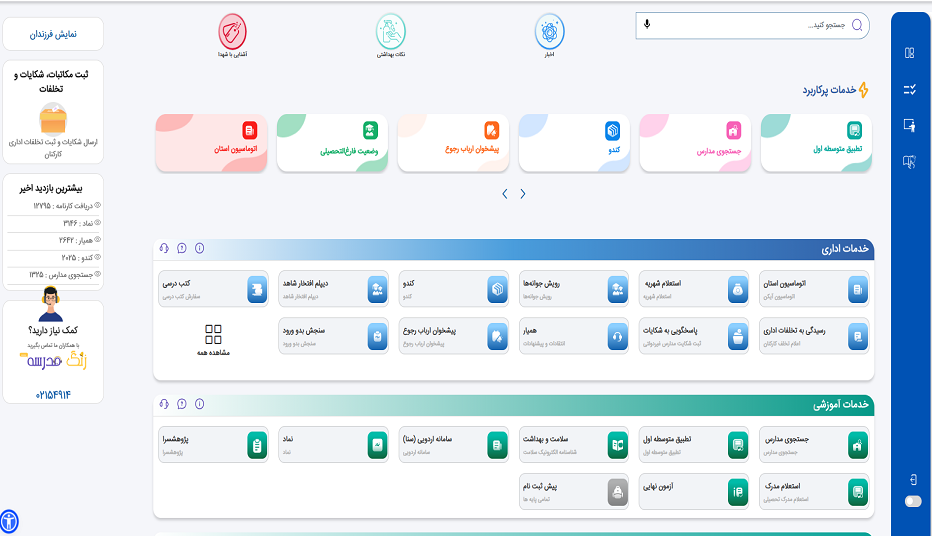Screen dimensions: 932x536
Task: Go to previous slide in خدمات پرکاربرد carousel
Action: pos(523,194)
